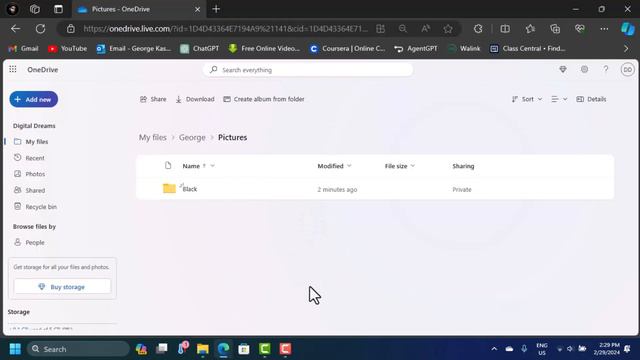Open the Details pane
The width and height of the screenshot is (640, 360).
(x=591, y=99)
